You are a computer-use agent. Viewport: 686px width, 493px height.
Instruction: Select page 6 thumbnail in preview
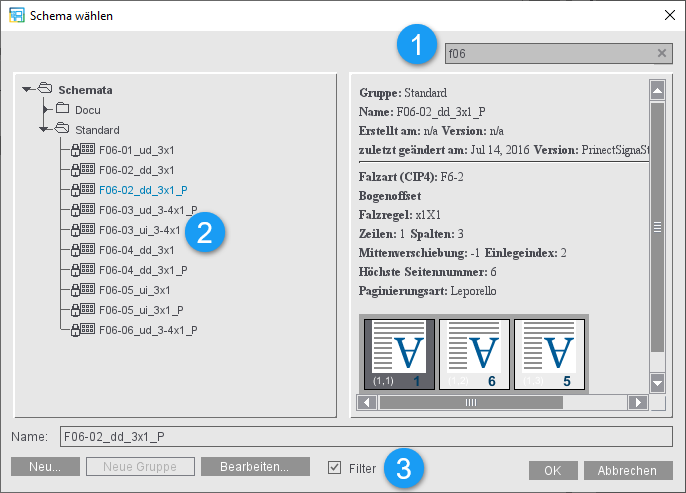point(474,354)
